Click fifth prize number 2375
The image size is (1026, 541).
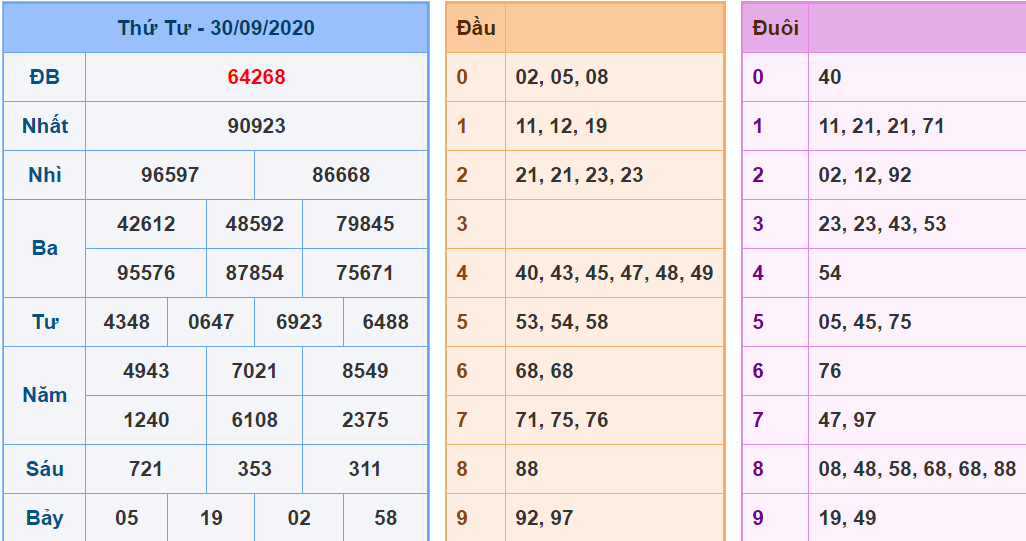click(365, 420)
